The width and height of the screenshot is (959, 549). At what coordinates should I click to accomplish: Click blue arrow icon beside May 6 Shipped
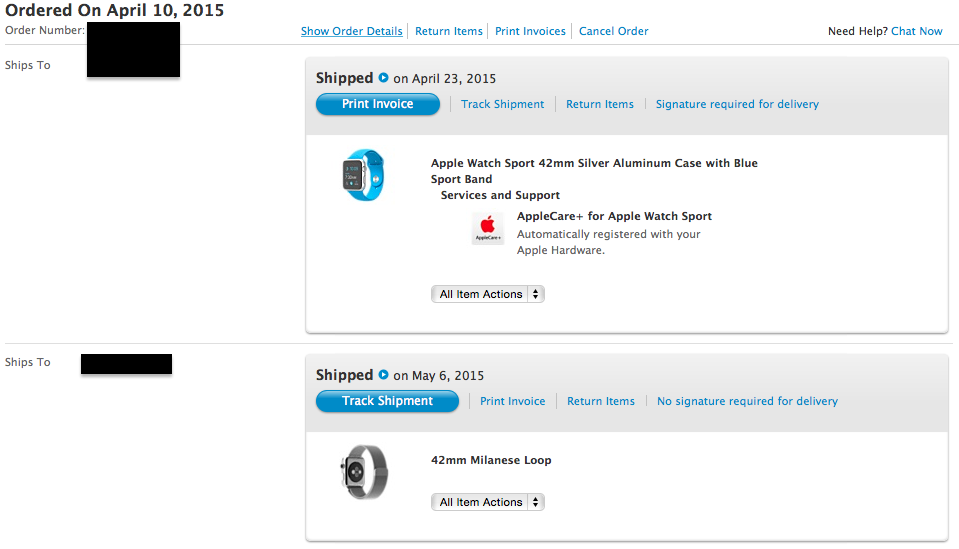[383, 375]
